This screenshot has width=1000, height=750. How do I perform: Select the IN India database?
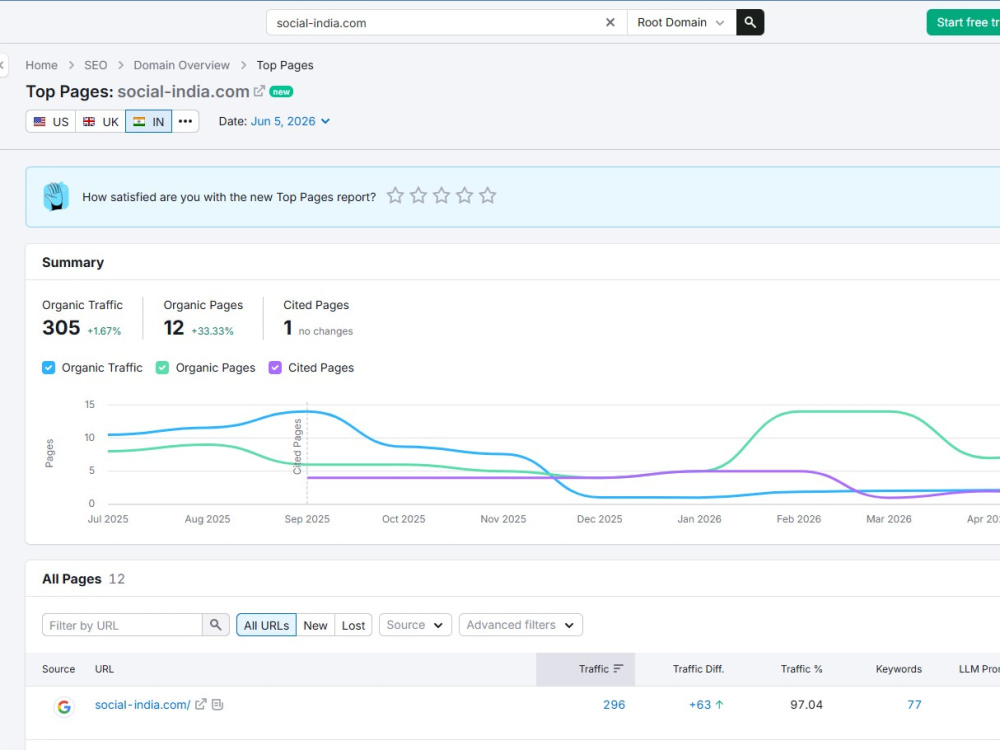tap(149, 121)
